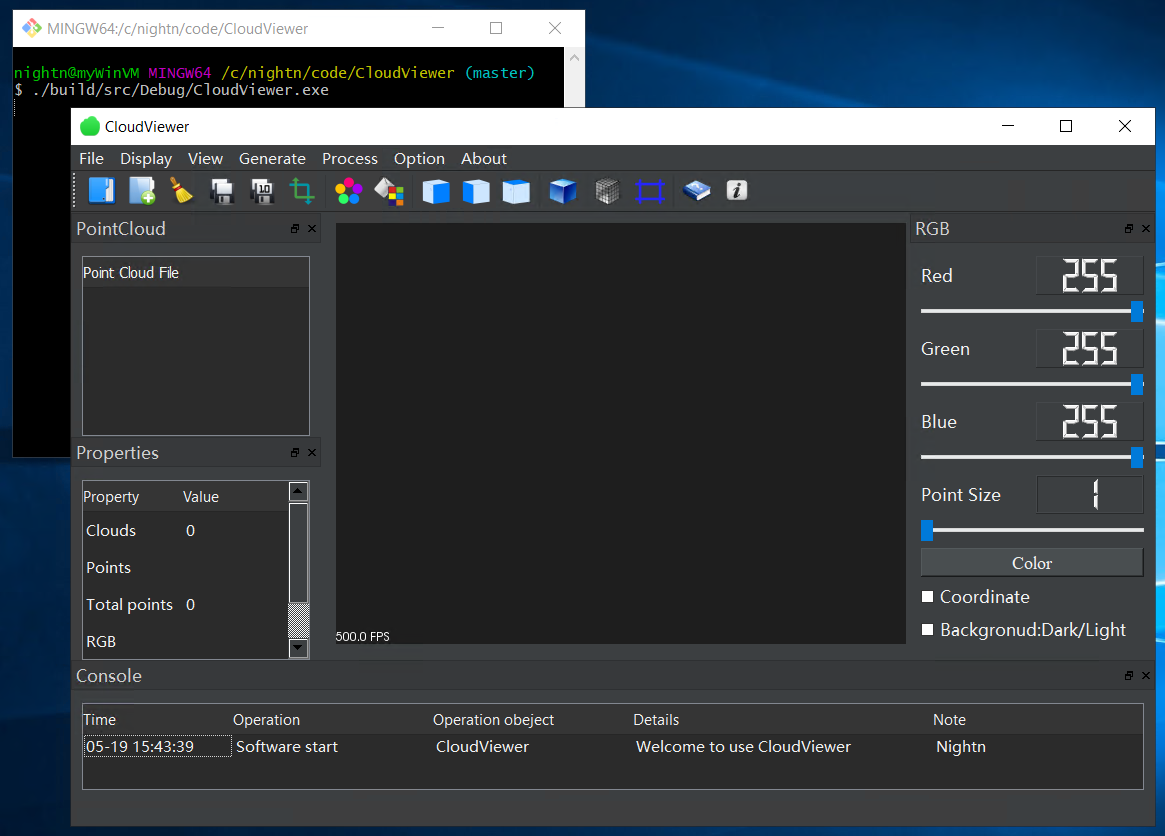Select the broom cleanup tool
The width and height of the screenshot is (1165, 836).
click(x=181, y=190)
